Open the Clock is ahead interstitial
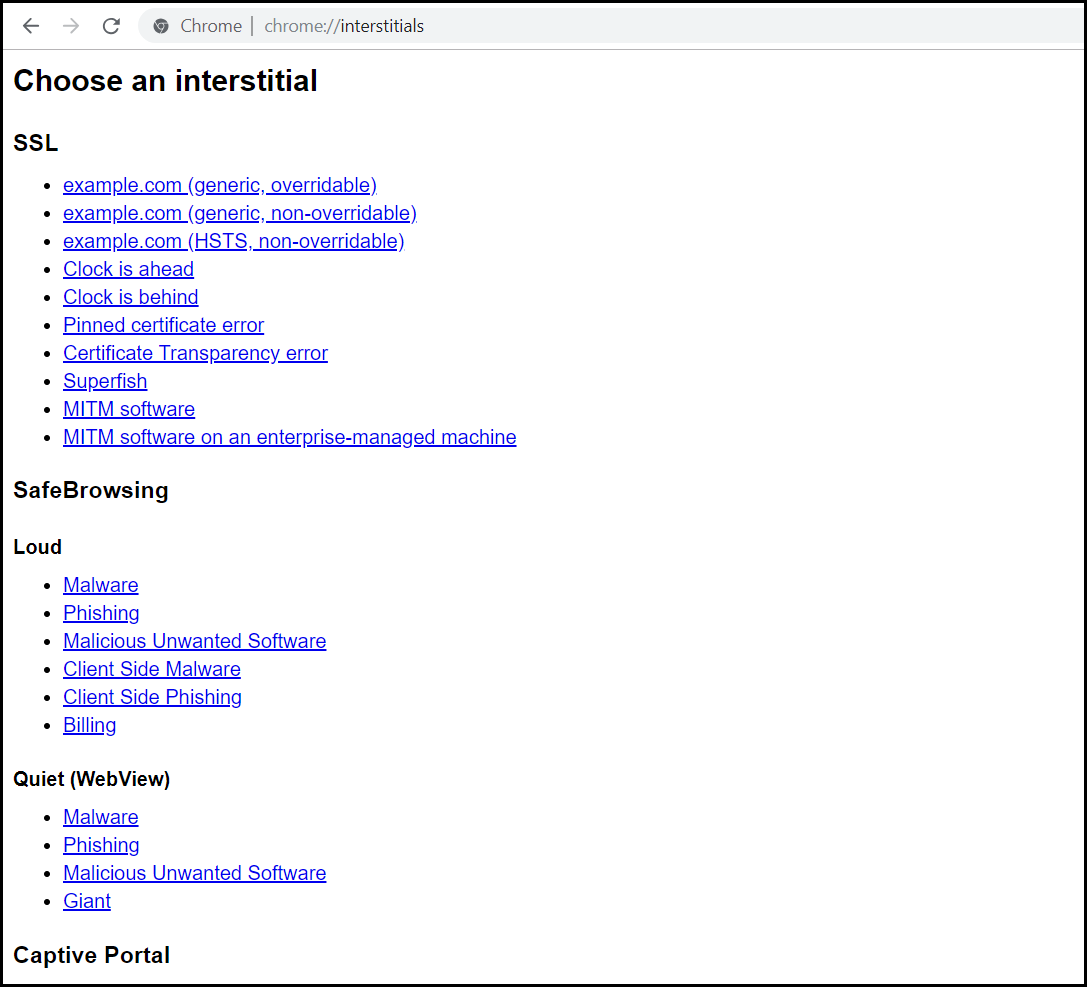 (x=128, y=269)
